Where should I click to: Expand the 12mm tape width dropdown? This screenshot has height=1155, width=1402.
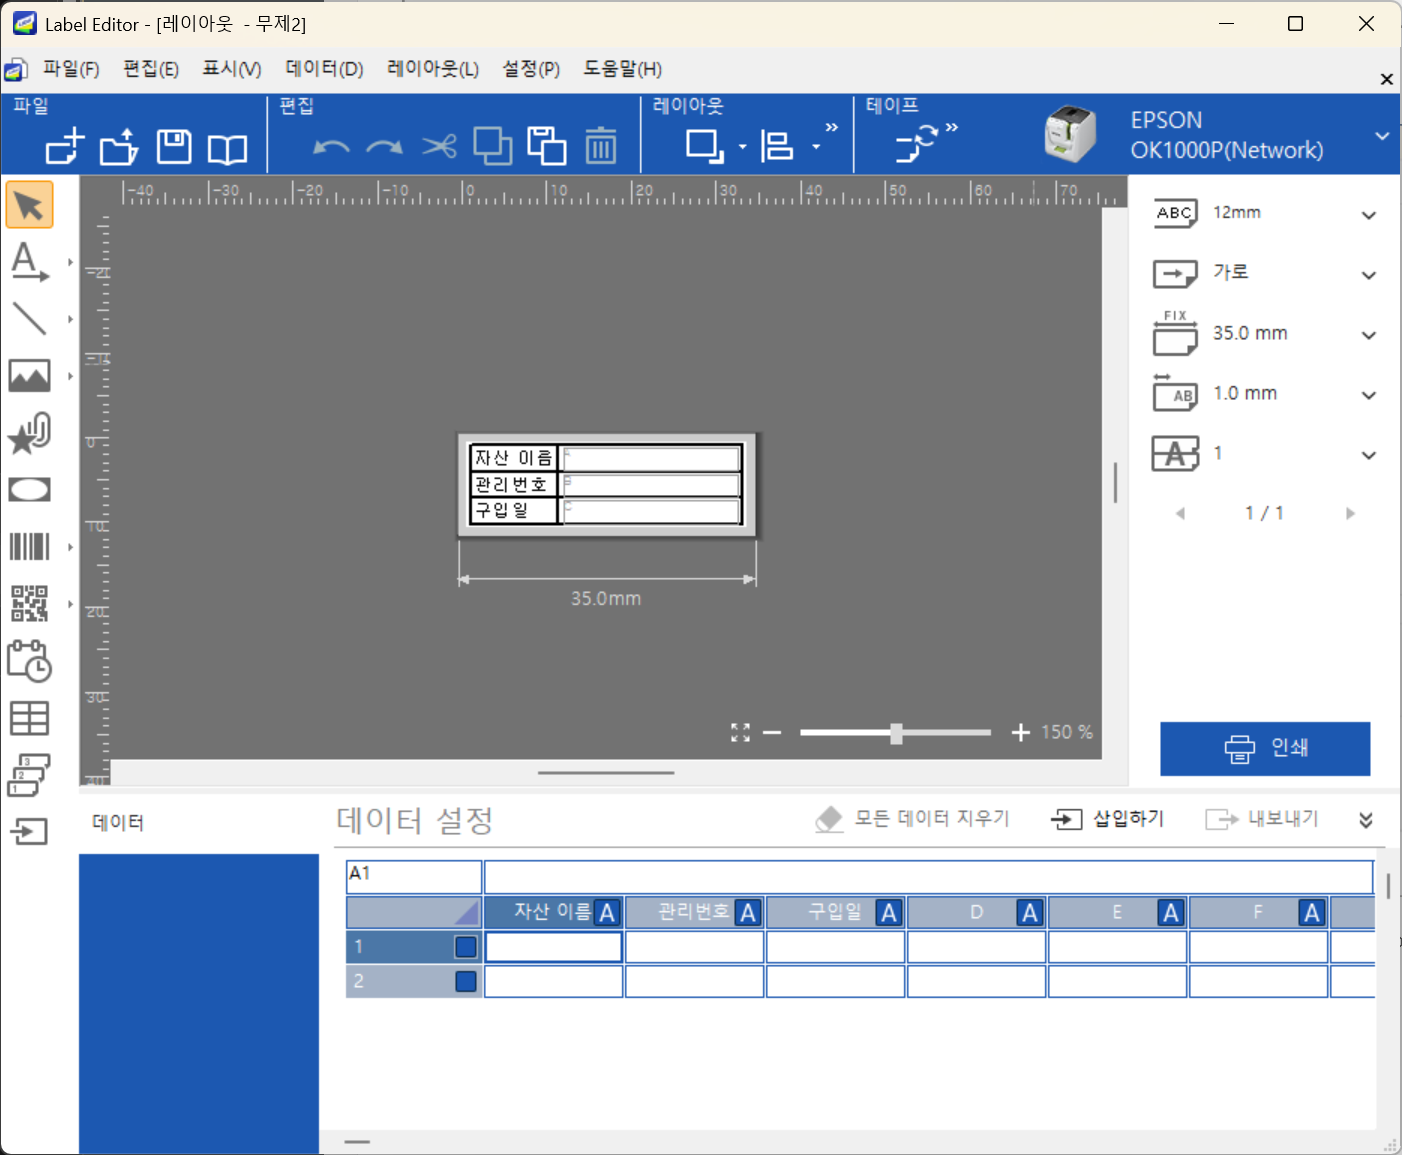1369,215
